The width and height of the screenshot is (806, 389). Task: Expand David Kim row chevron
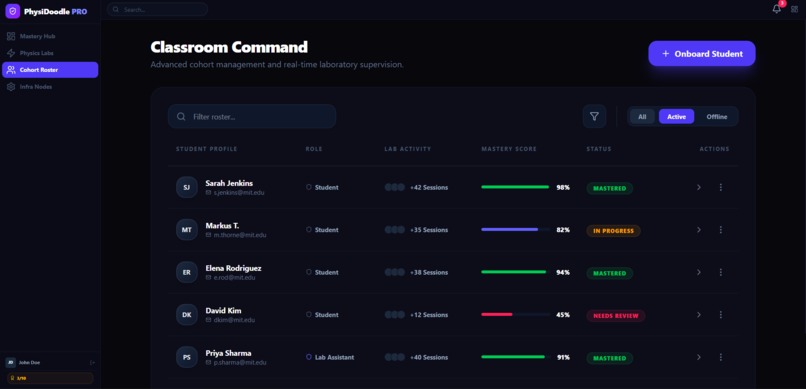[699, 314]
